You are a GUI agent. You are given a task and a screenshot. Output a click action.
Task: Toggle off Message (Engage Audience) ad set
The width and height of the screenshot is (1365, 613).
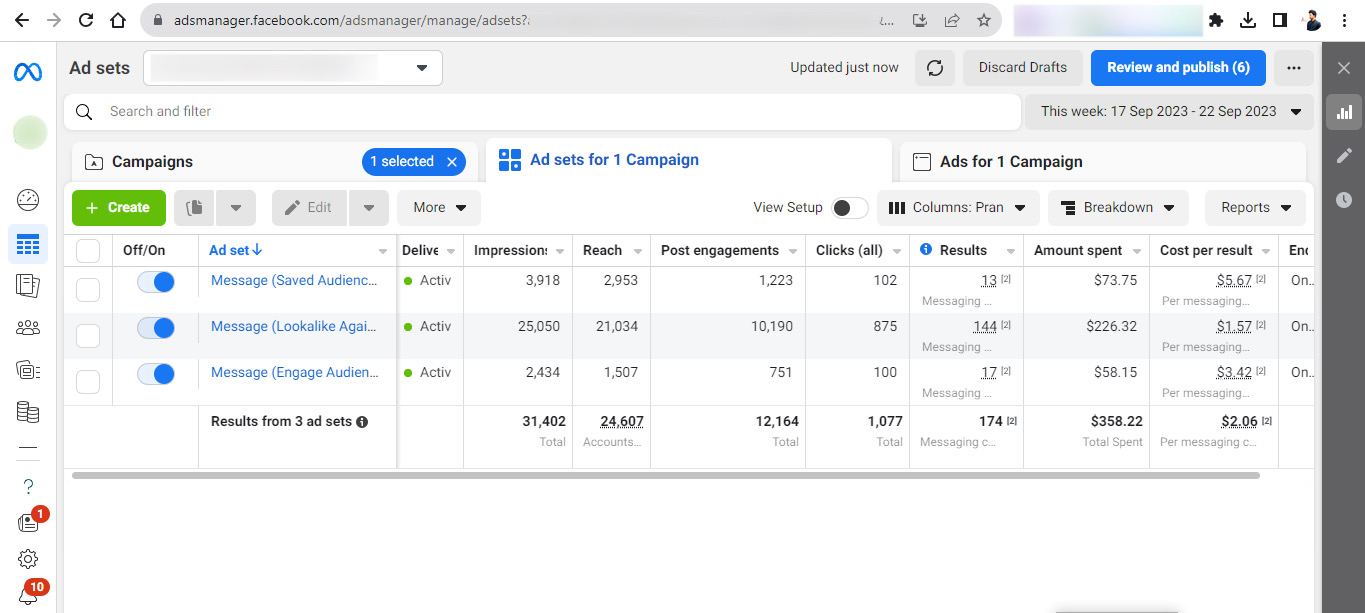pyautogui.click(x=156, y=374)
